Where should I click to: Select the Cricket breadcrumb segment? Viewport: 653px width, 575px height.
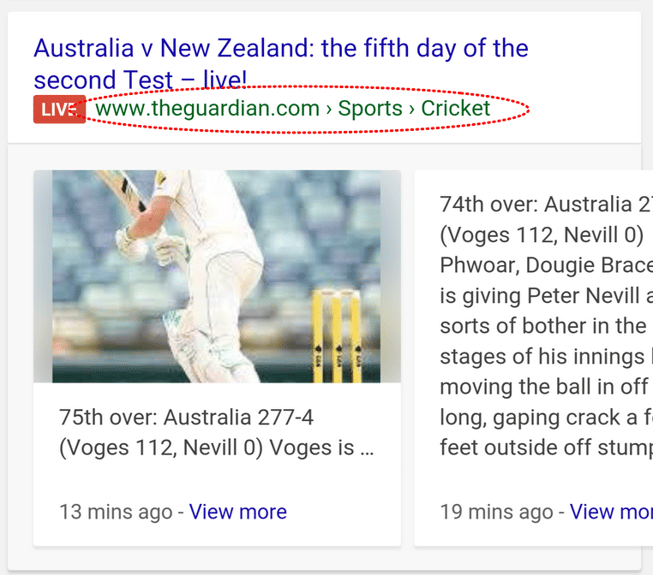pos(455,109)
